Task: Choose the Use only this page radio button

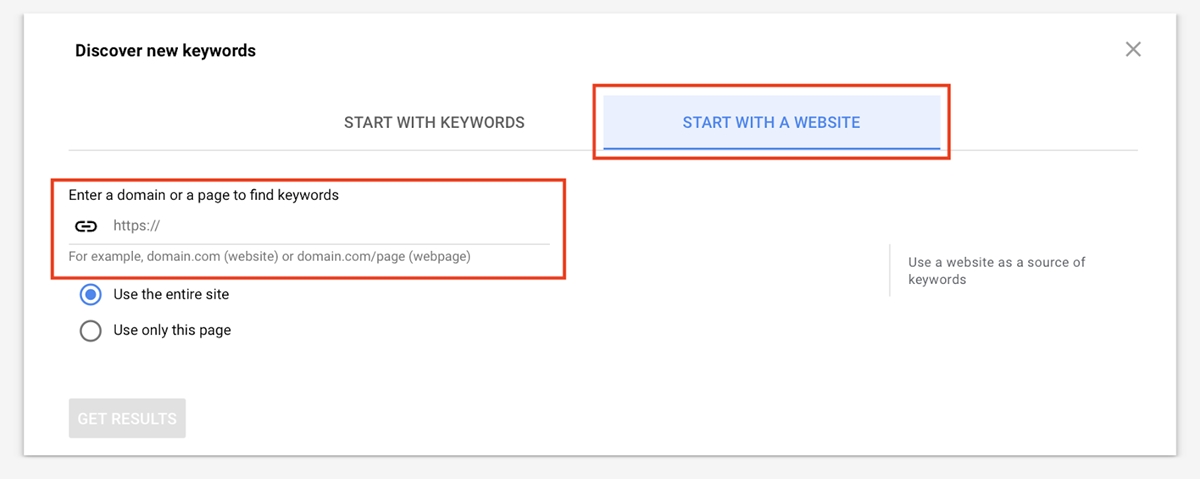Action: tap(91, 330)
